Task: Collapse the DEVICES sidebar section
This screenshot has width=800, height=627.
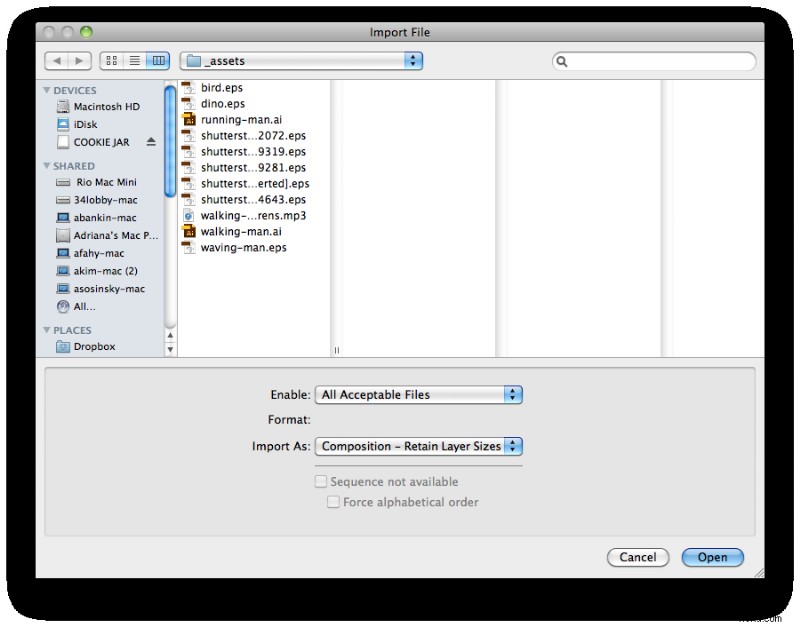Action: point(47,91)
